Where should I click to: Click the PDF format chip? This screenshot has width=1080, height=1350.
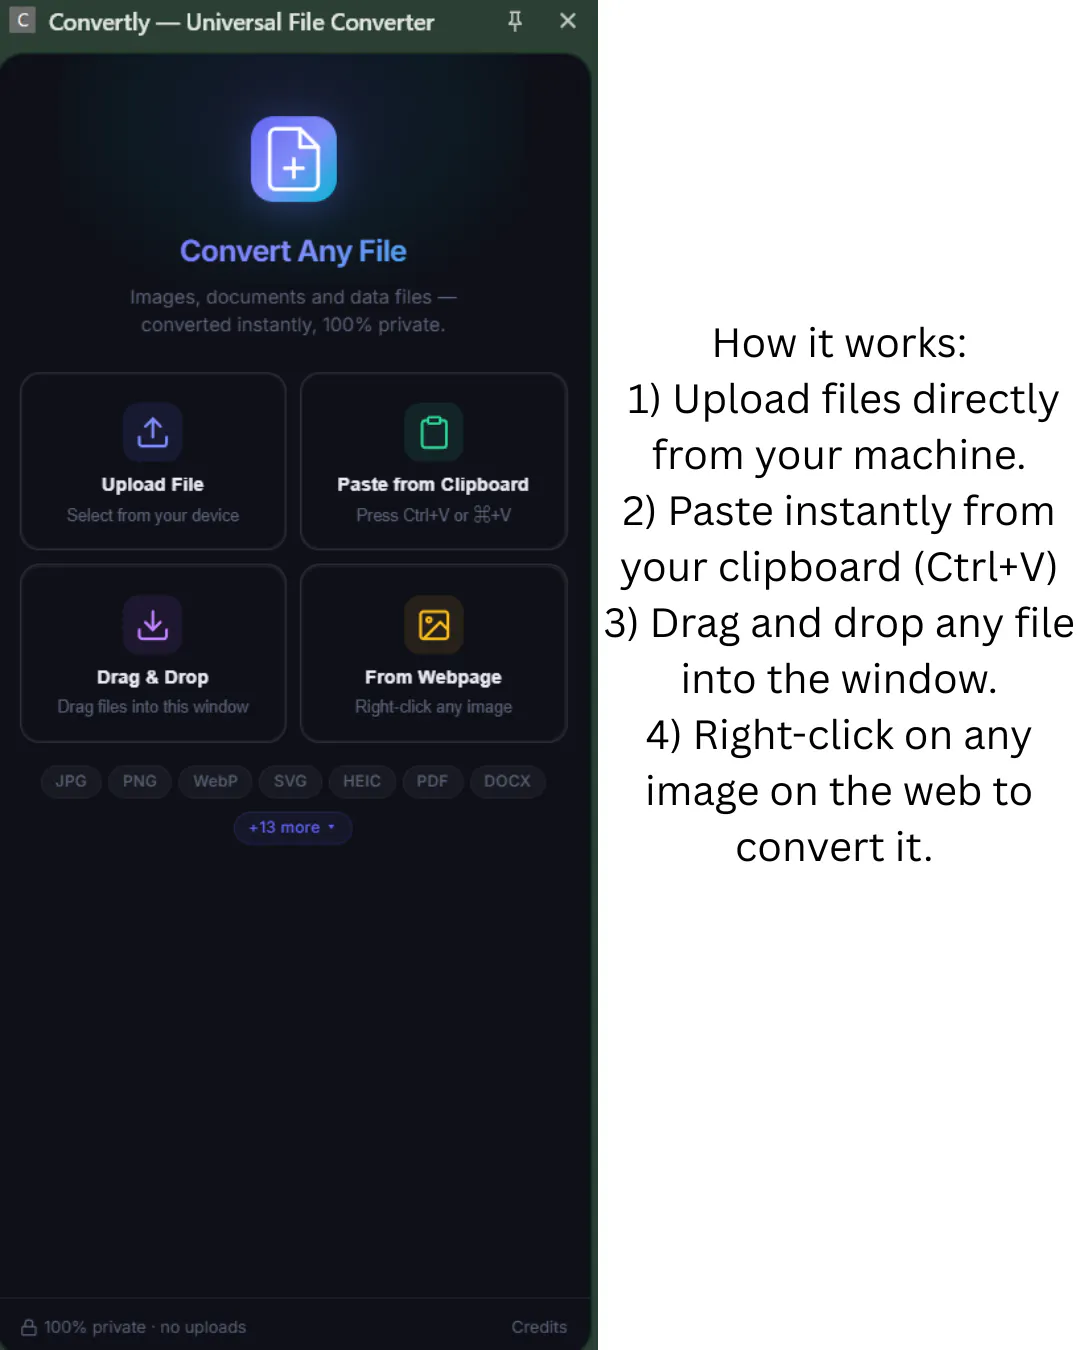432,781
